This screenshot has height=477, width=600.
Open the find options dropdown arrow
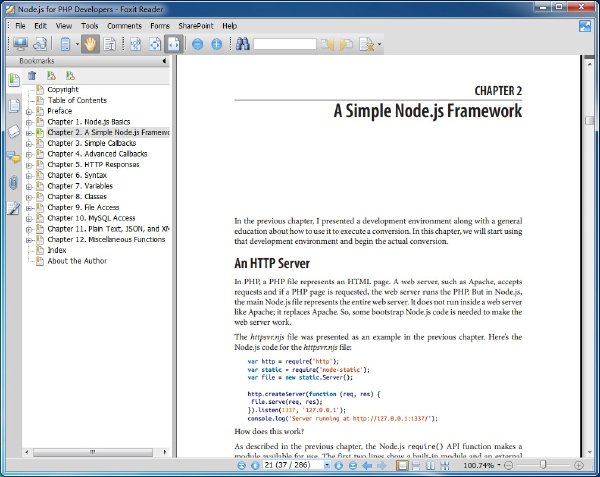pyautogui.click(x=379, y=44)
